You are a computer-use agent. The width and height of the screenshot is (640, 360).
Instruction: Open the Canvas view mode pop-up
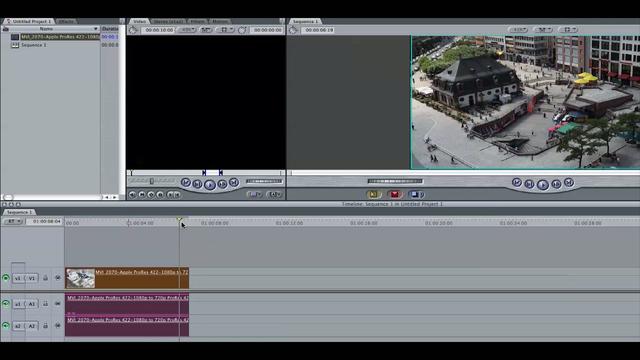coord(568,30)
